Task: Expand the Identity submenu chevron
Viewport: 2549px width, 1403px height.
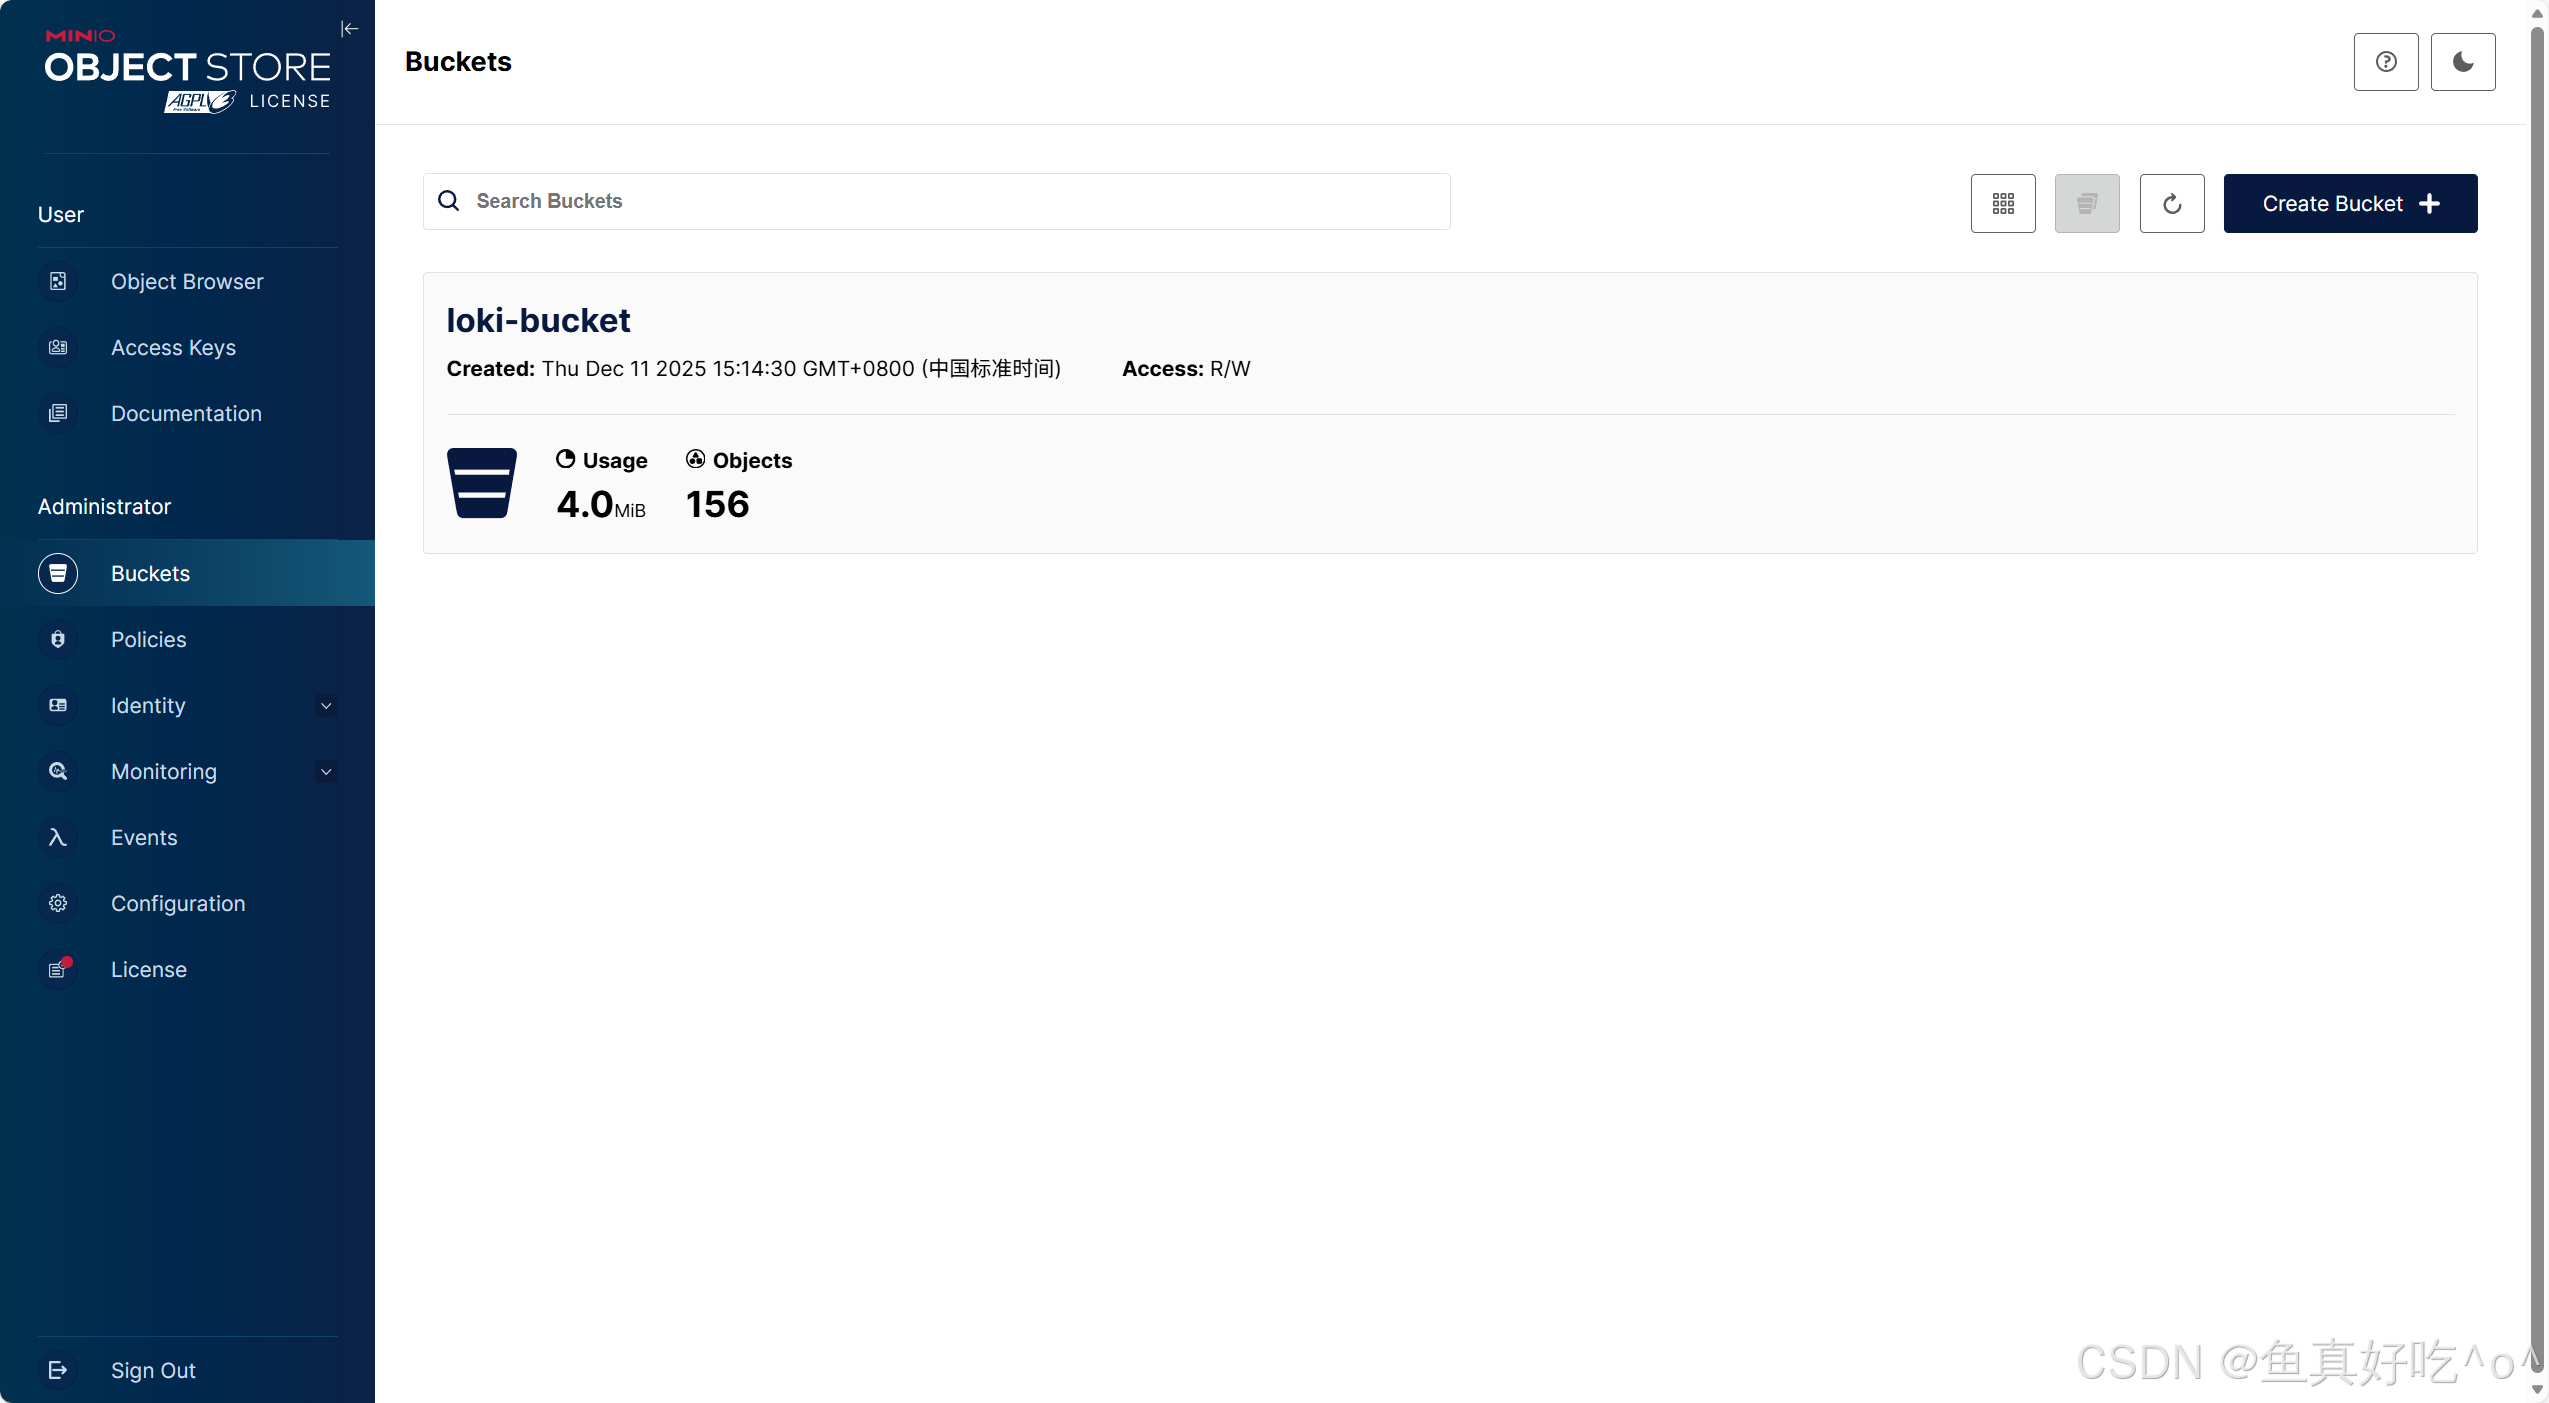Action: [x=326, y=706]
